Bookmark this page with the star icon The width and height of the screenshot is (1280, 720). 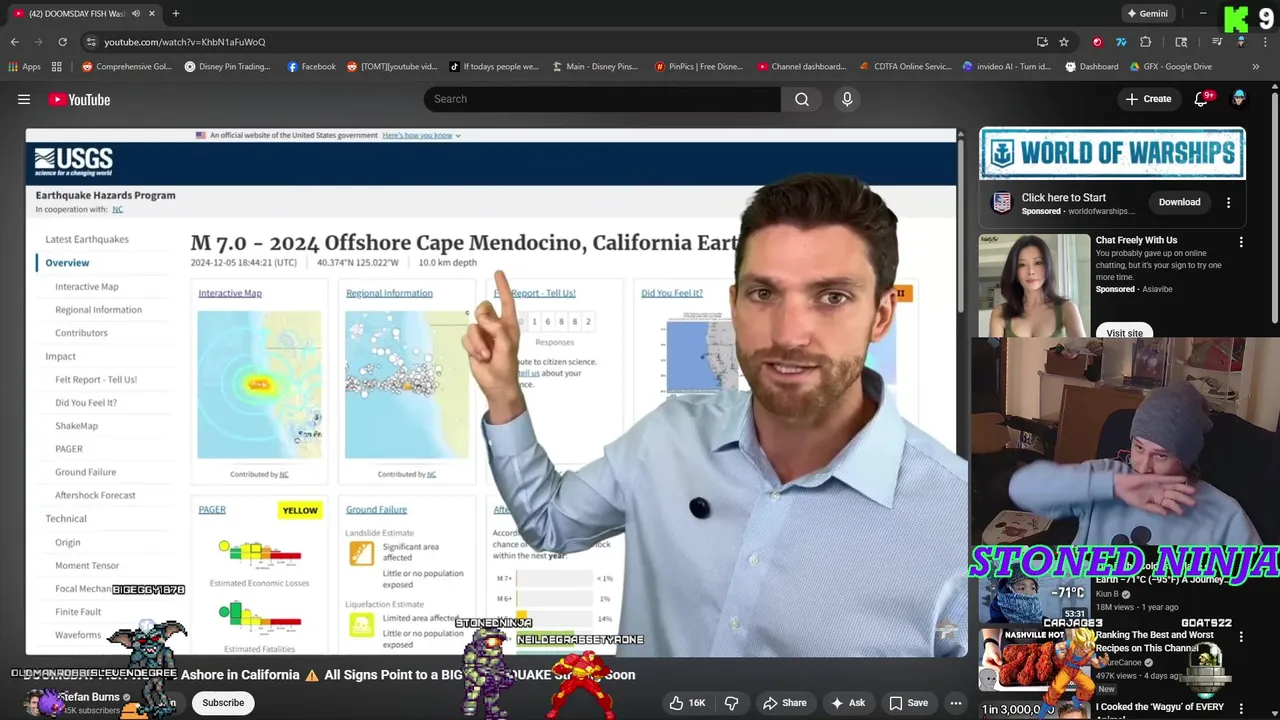(x=1064, y=42)
